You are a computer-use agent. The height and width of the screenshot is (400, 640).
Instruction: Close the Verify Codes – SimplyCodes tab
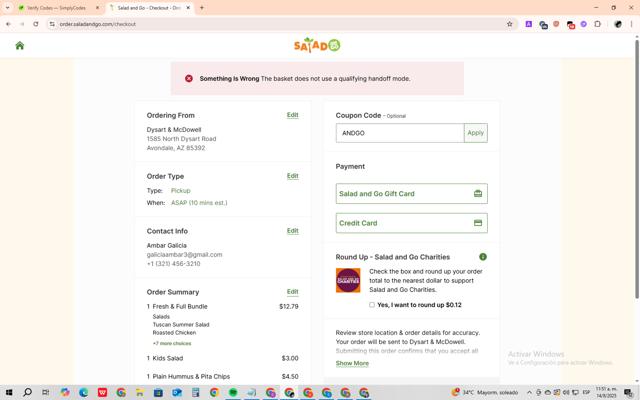pos(97,8)
